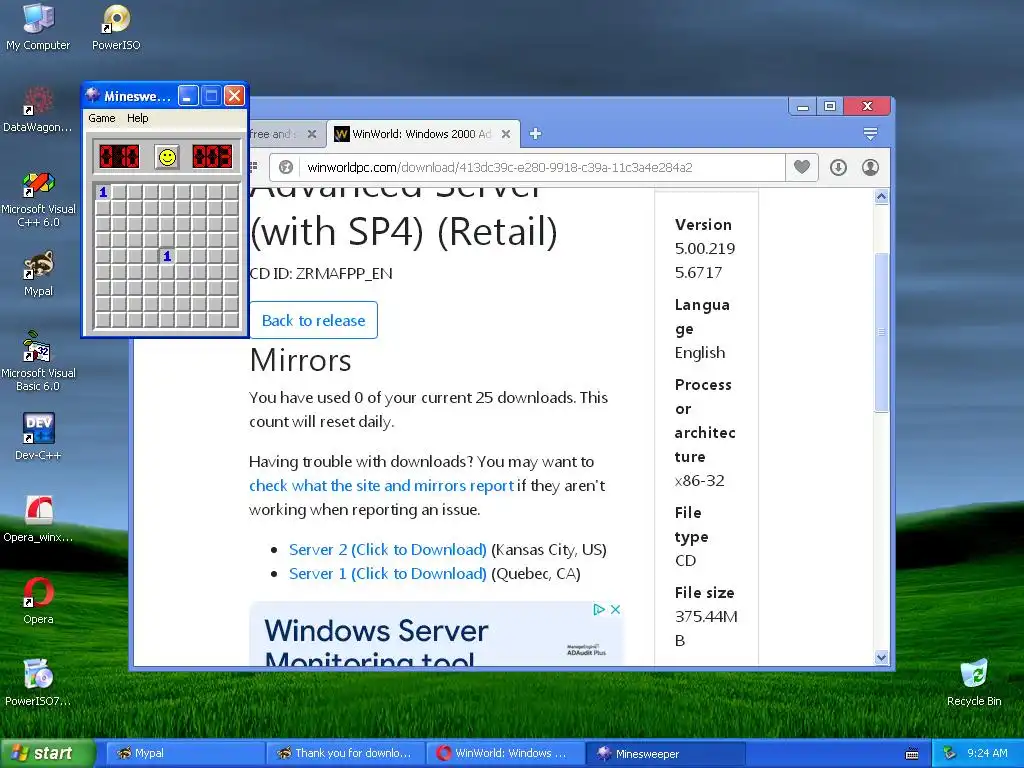Launch Opera from the desktop shortcut

(38, 601)
